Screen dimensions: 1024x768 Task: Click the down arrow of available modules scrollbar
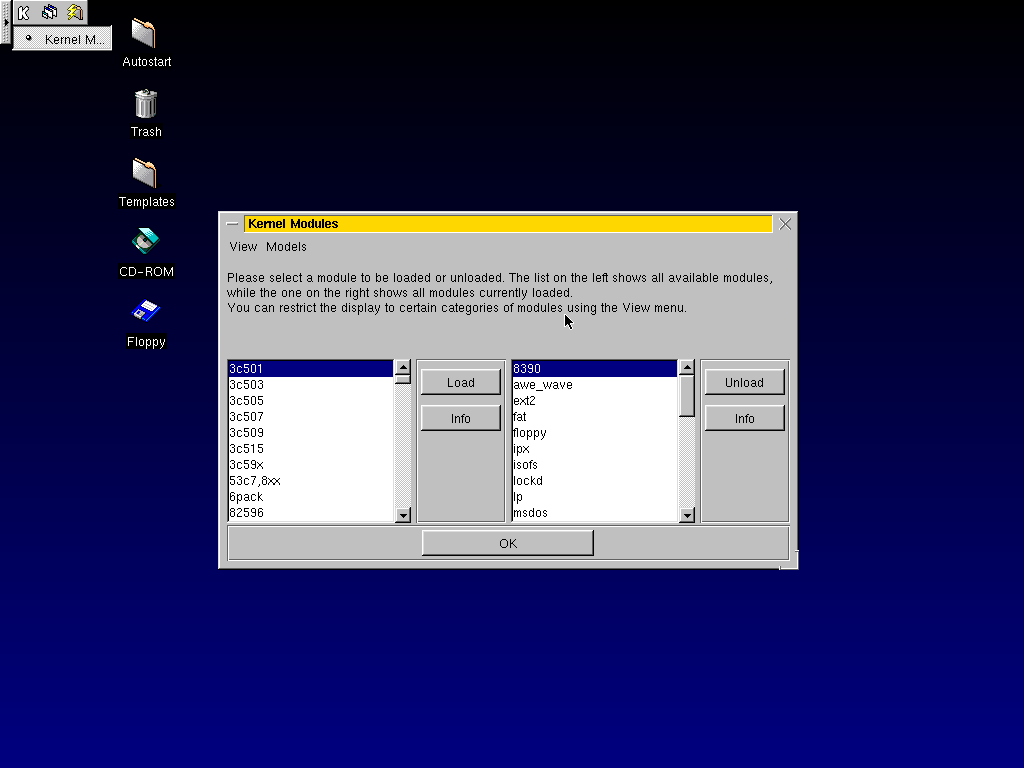[x=402, y=514]
